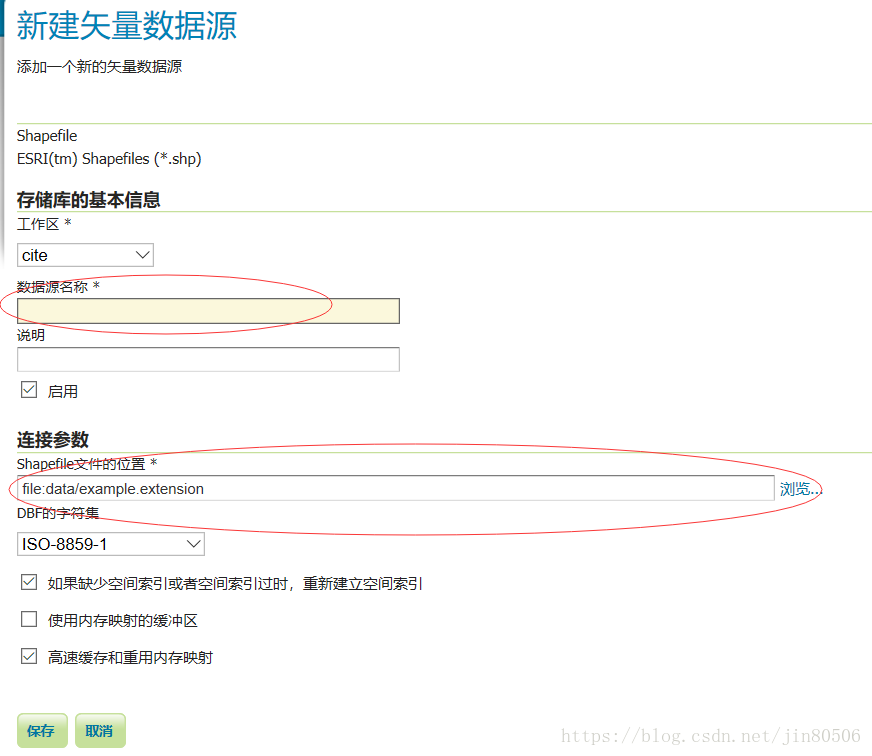Click the 存储库的基本信息 section heading
The height and width of the screenshot is (756, 872).
coord(88,200)
